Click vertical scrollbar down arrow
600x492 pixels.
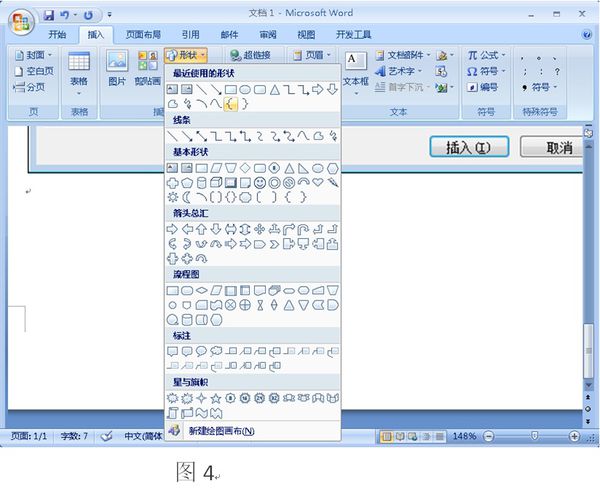[589, 386]
